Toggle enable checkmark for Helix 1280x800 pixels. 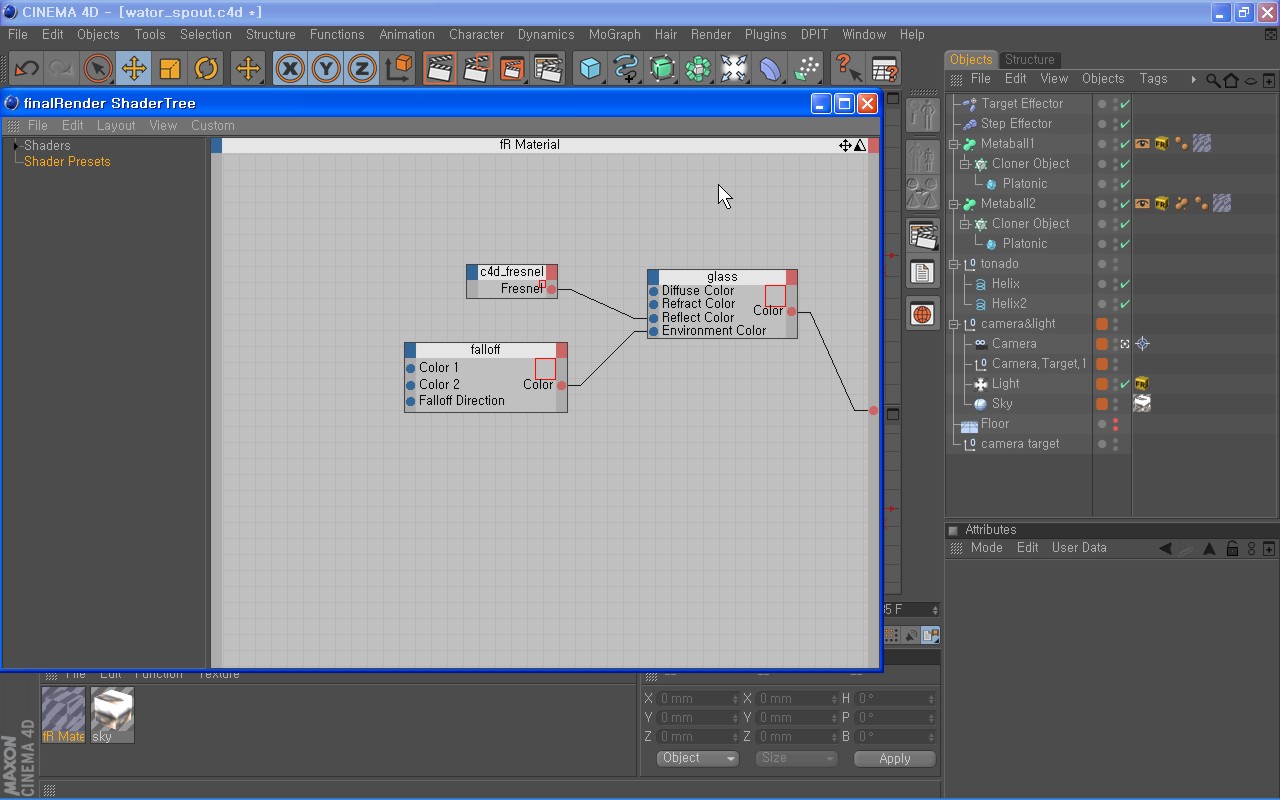click(1125, 284)
